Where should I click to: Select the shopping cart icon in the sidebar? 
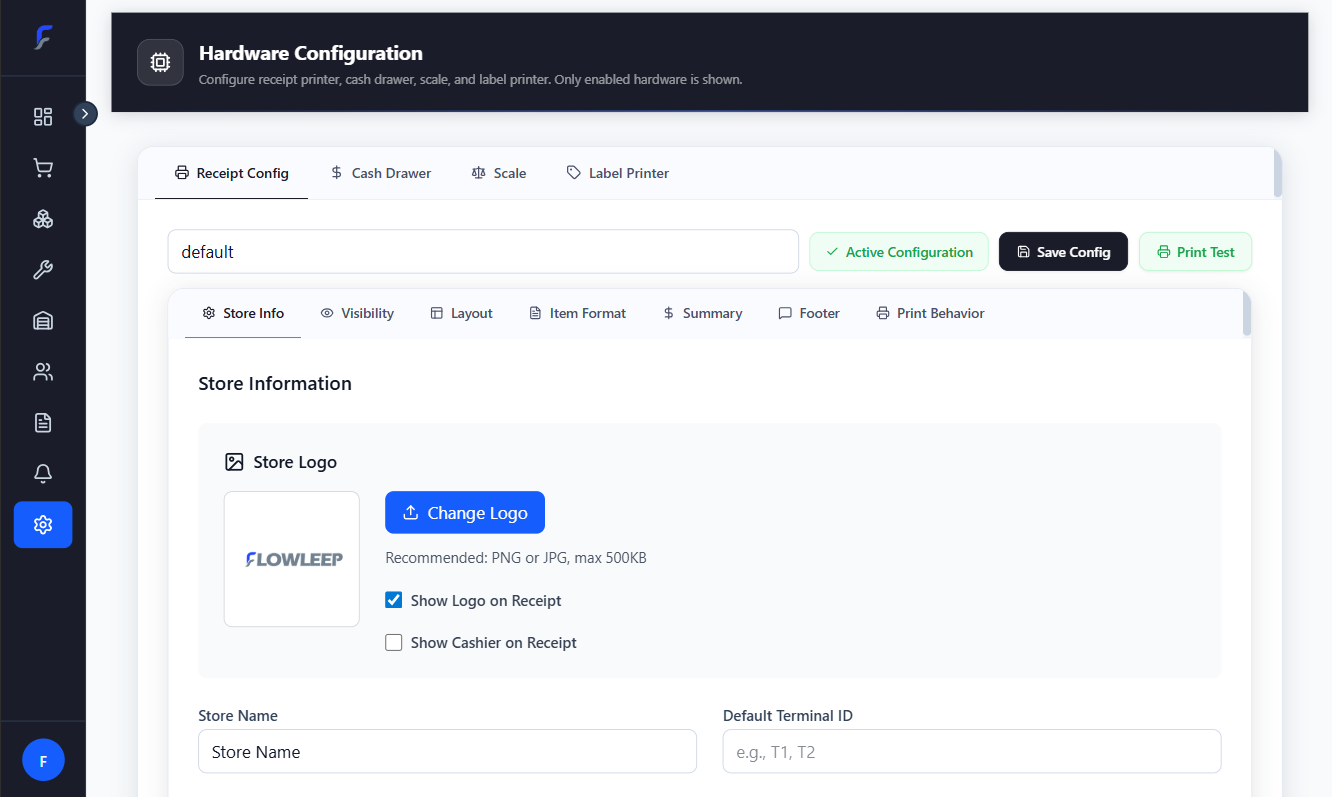click(x=43, y=167)
